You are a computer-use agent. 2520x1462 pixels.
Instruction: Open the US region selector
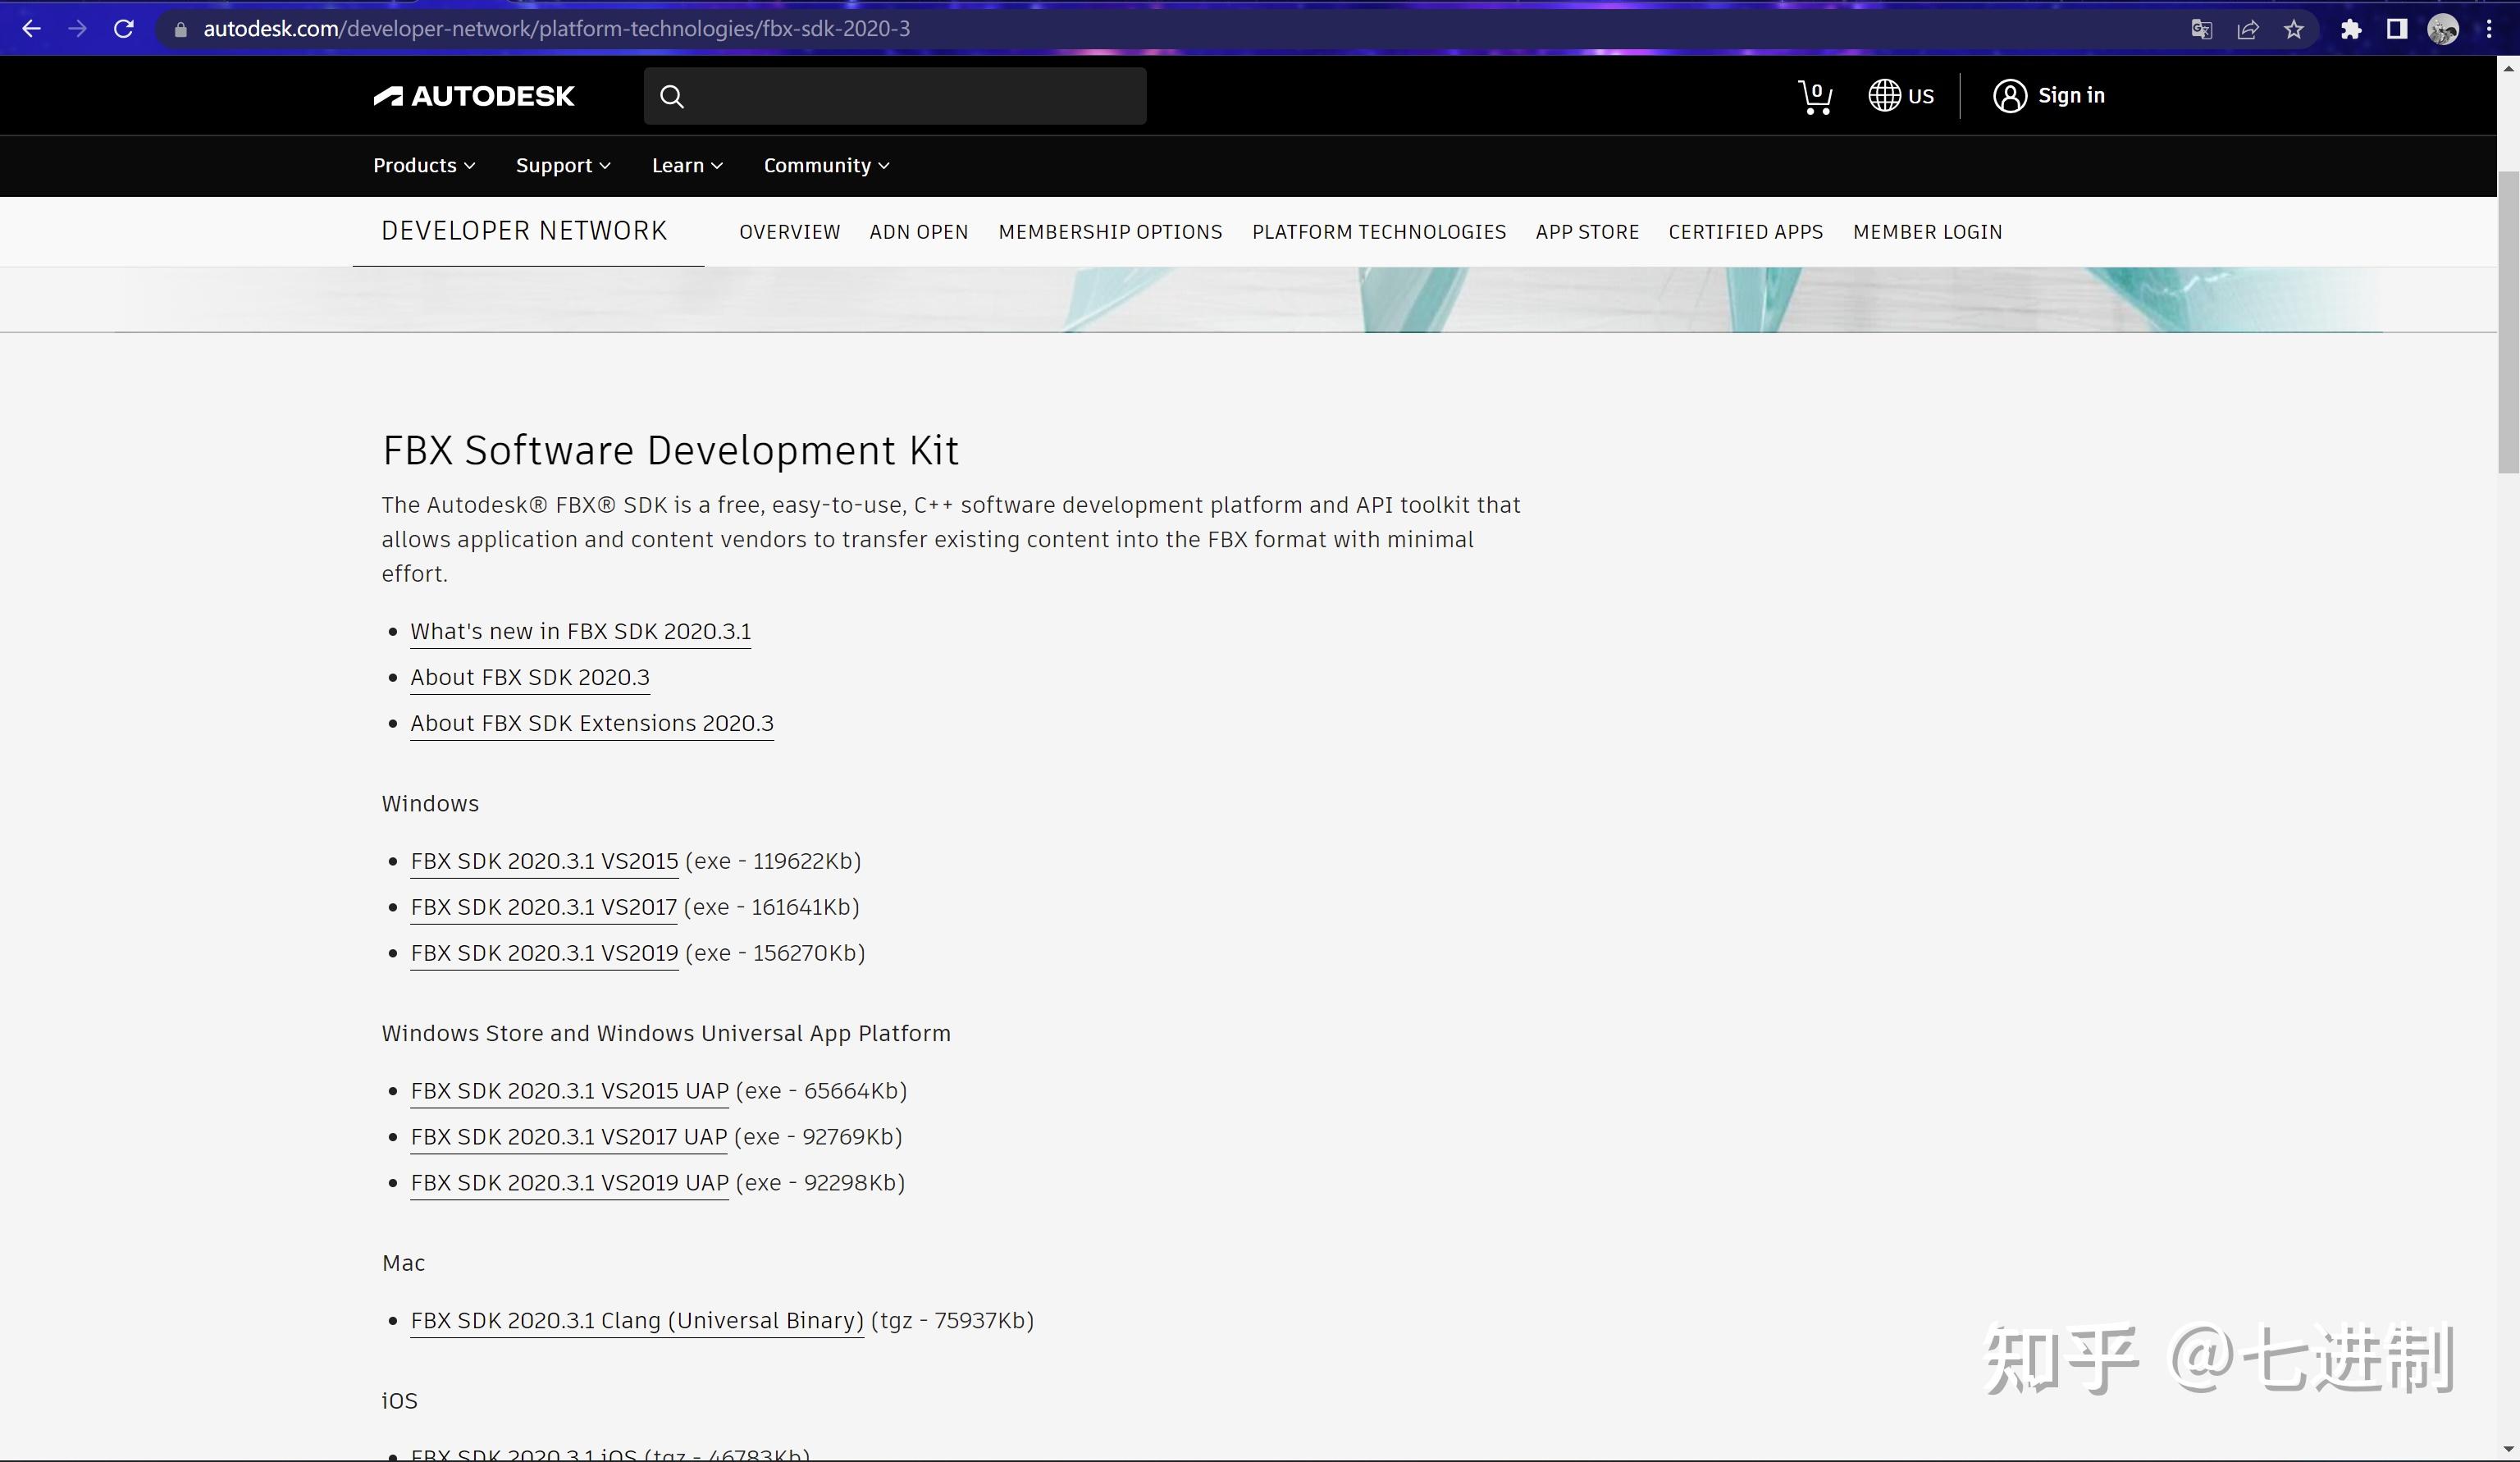[1901, 96]
